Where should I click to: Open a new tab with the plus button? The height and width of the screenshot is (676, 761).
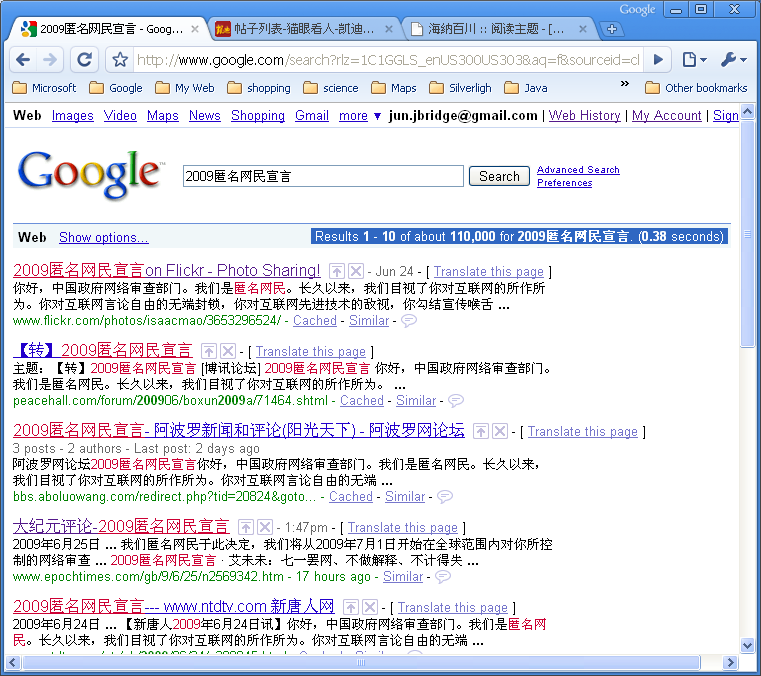(612, 29)
